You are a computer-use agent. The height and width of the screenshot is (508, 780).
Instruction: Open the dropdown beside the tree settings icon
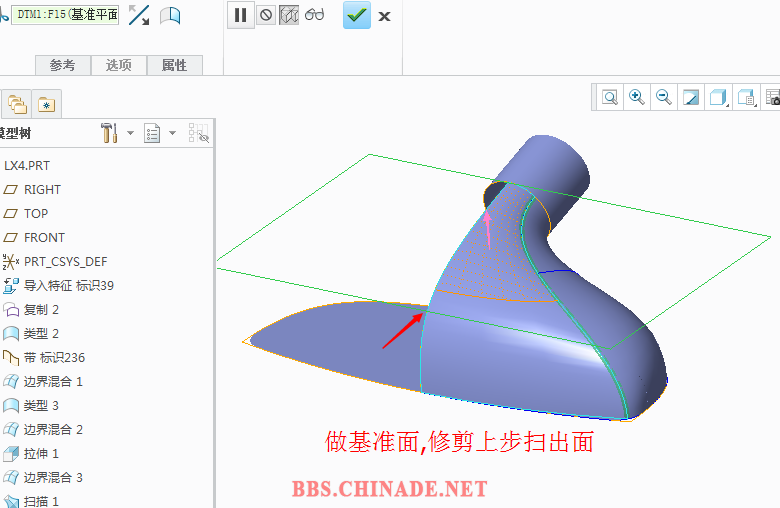[130, 133]
